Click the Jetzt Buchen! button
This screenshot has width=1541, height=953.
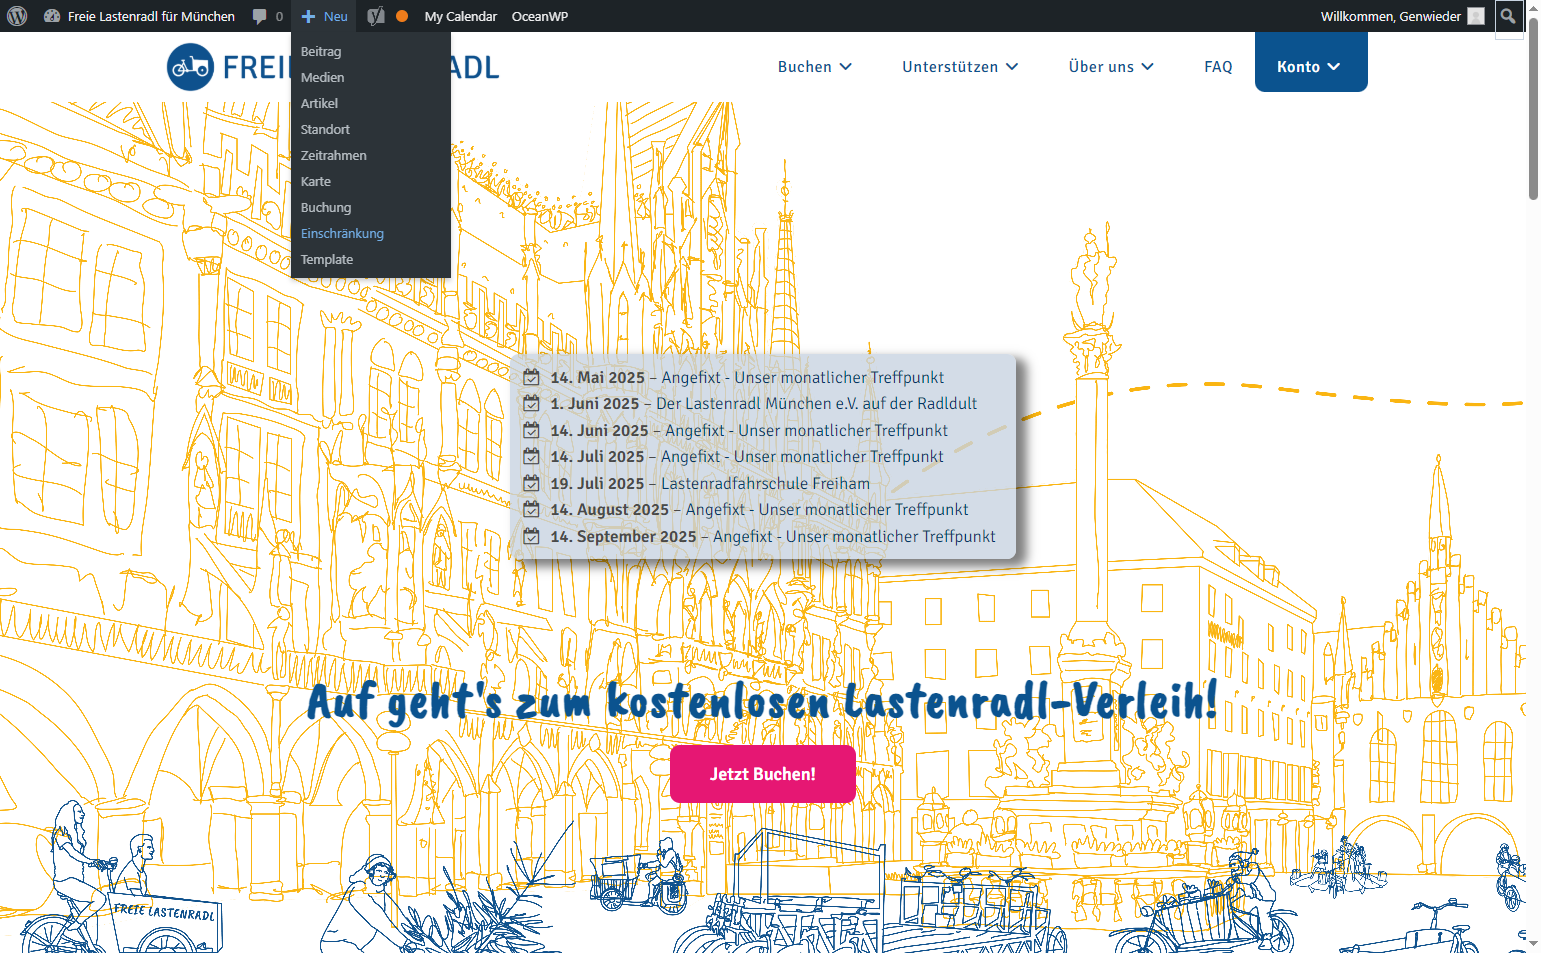point(763,774)
